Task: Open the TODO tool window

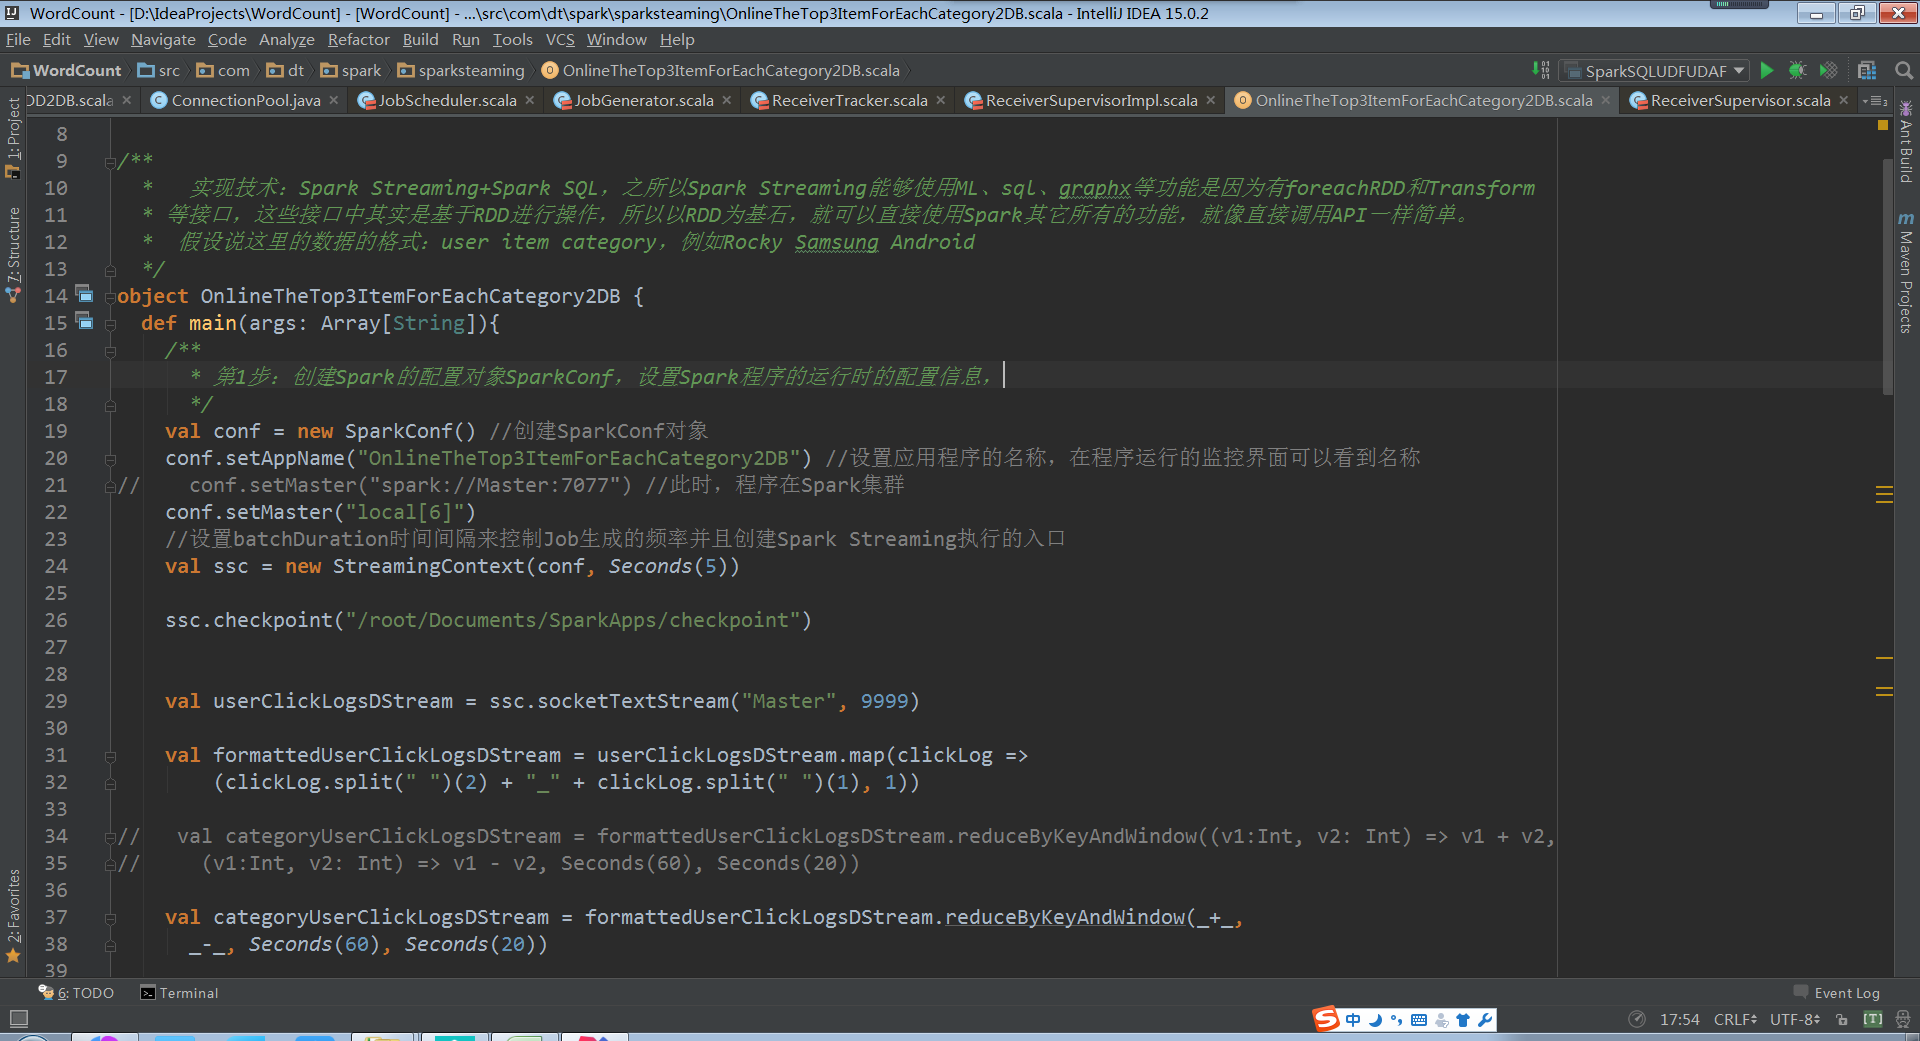Action: [77, 993]
